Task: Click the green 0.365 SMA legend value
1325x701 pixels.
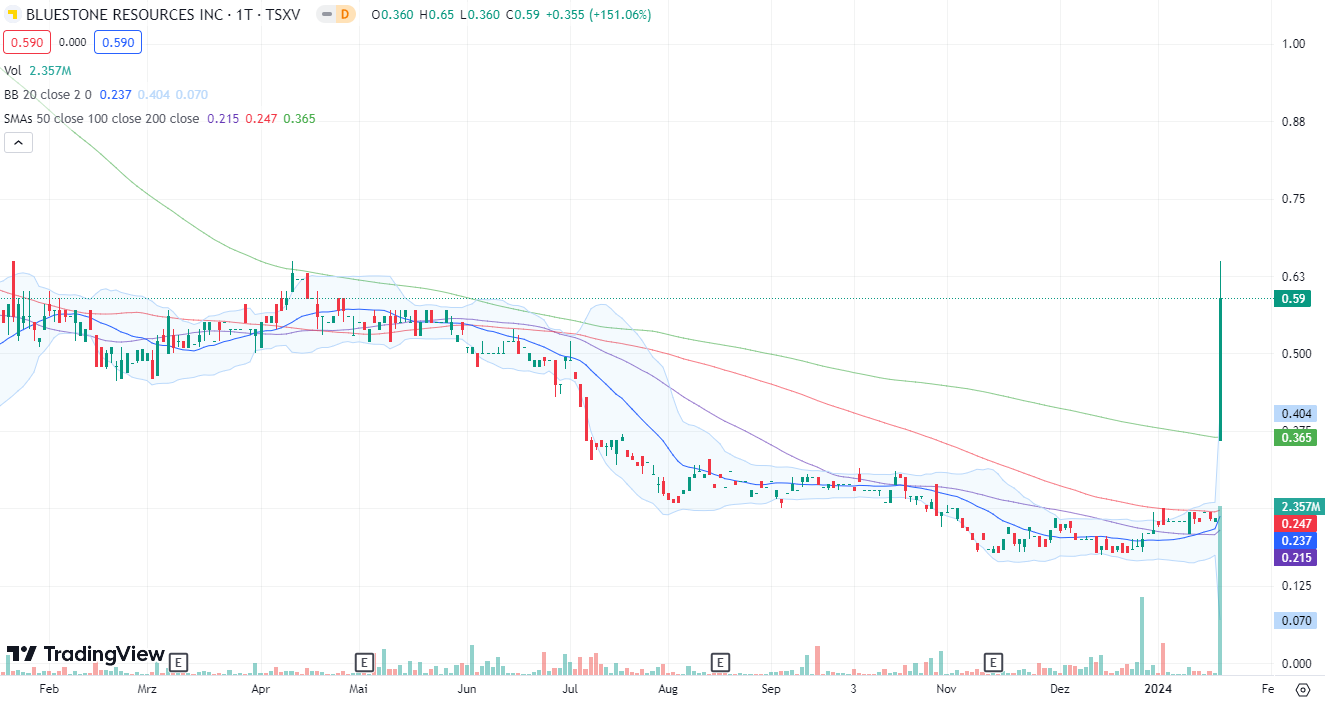Action: click(x=300, y=119)
